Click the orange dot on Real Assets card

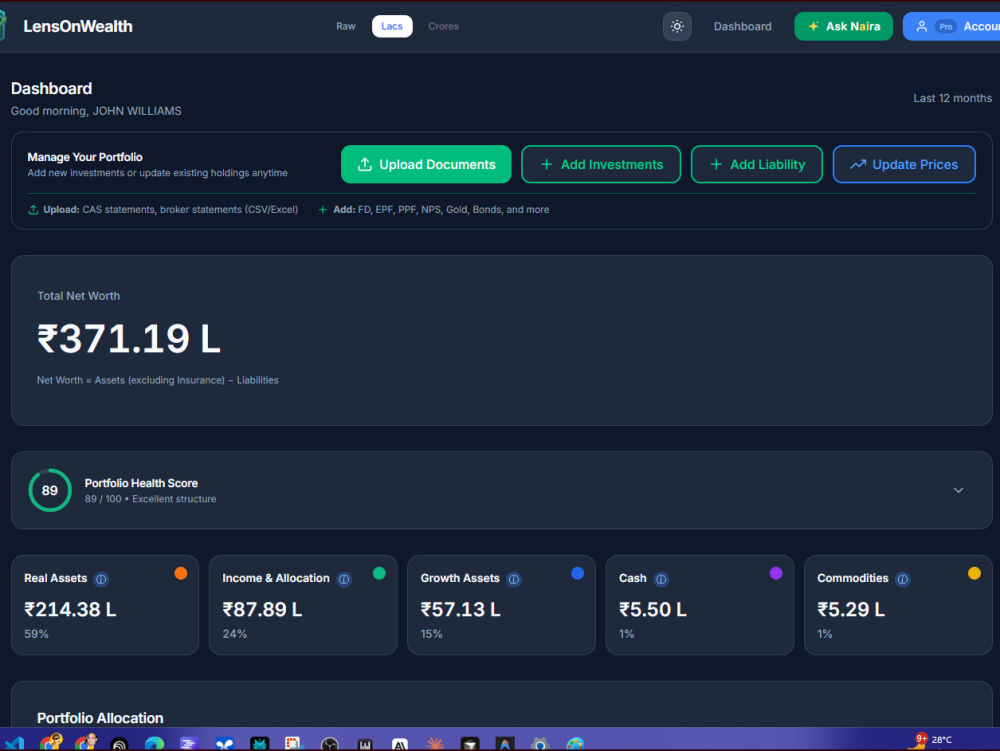[180, 573]
